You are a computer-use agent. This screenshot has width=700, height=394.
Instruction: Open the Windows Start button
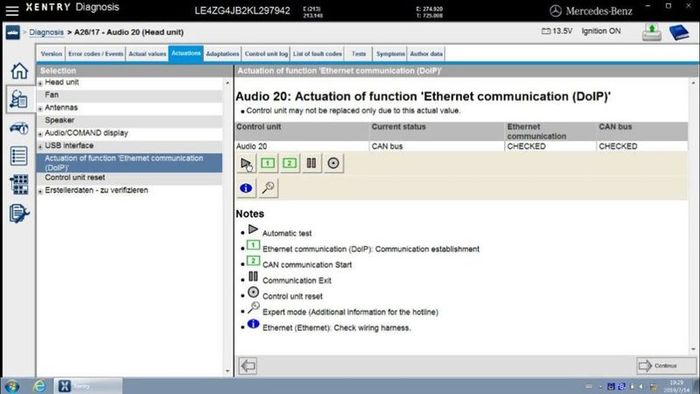tap(11, 386)
